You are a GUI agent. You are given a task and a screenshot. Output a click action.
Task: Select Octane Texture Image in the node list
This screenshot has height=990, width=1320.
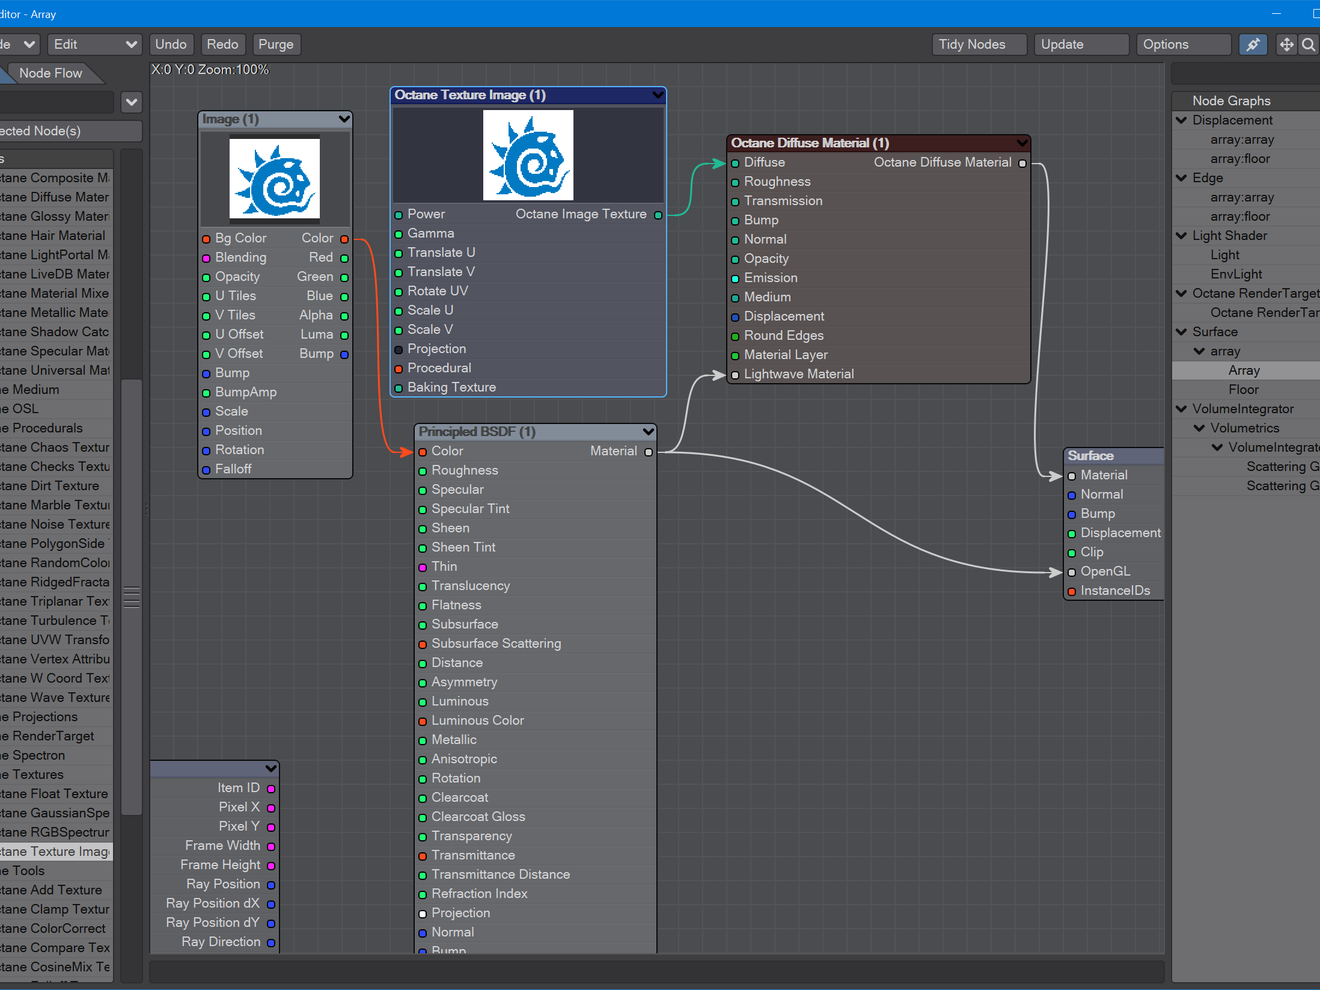click(x=56, y=852)
